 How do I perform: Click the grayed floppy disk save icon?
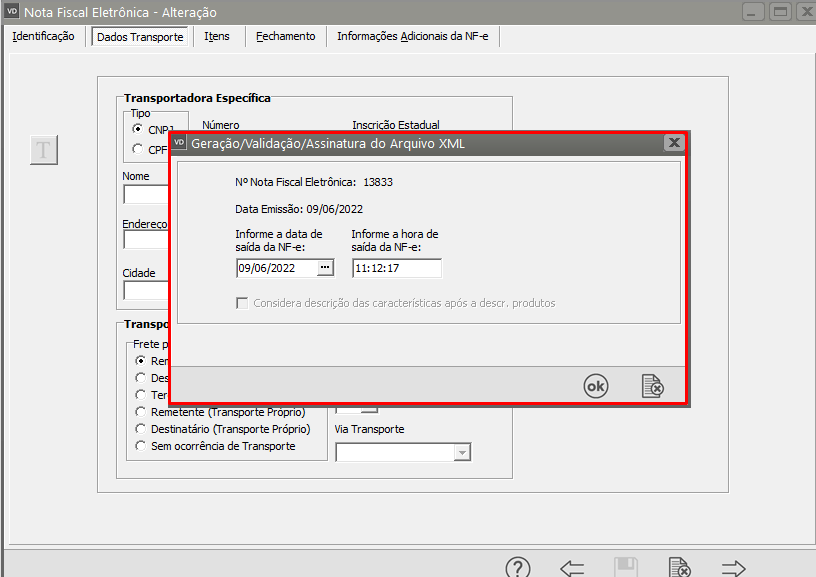625,568
